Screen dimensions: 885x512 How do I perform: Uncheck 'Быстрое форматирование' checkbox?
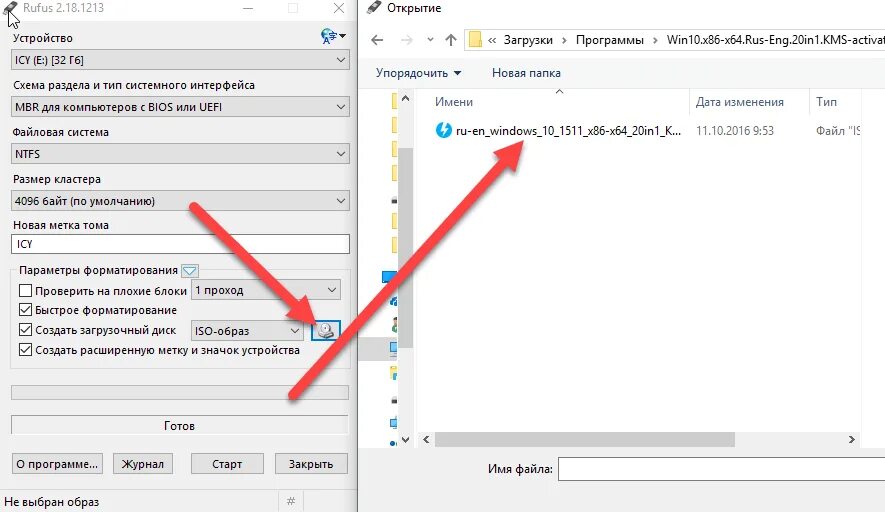[25, 310]
